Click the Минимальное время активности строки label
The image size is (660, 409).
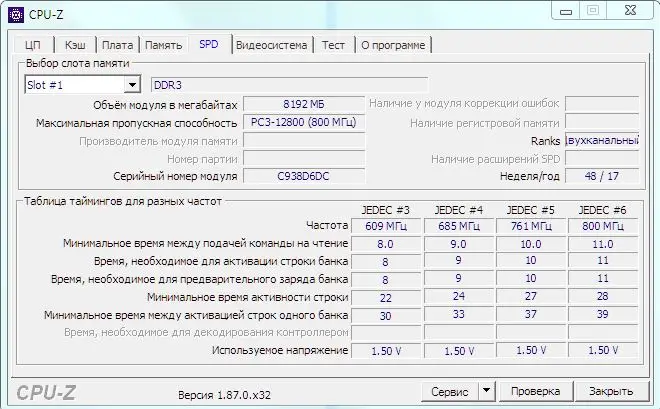[x=248, y=297]
